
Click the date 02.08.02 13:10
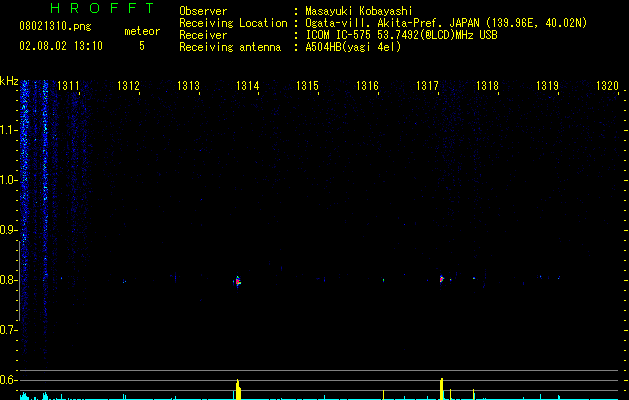click(61, 46)
